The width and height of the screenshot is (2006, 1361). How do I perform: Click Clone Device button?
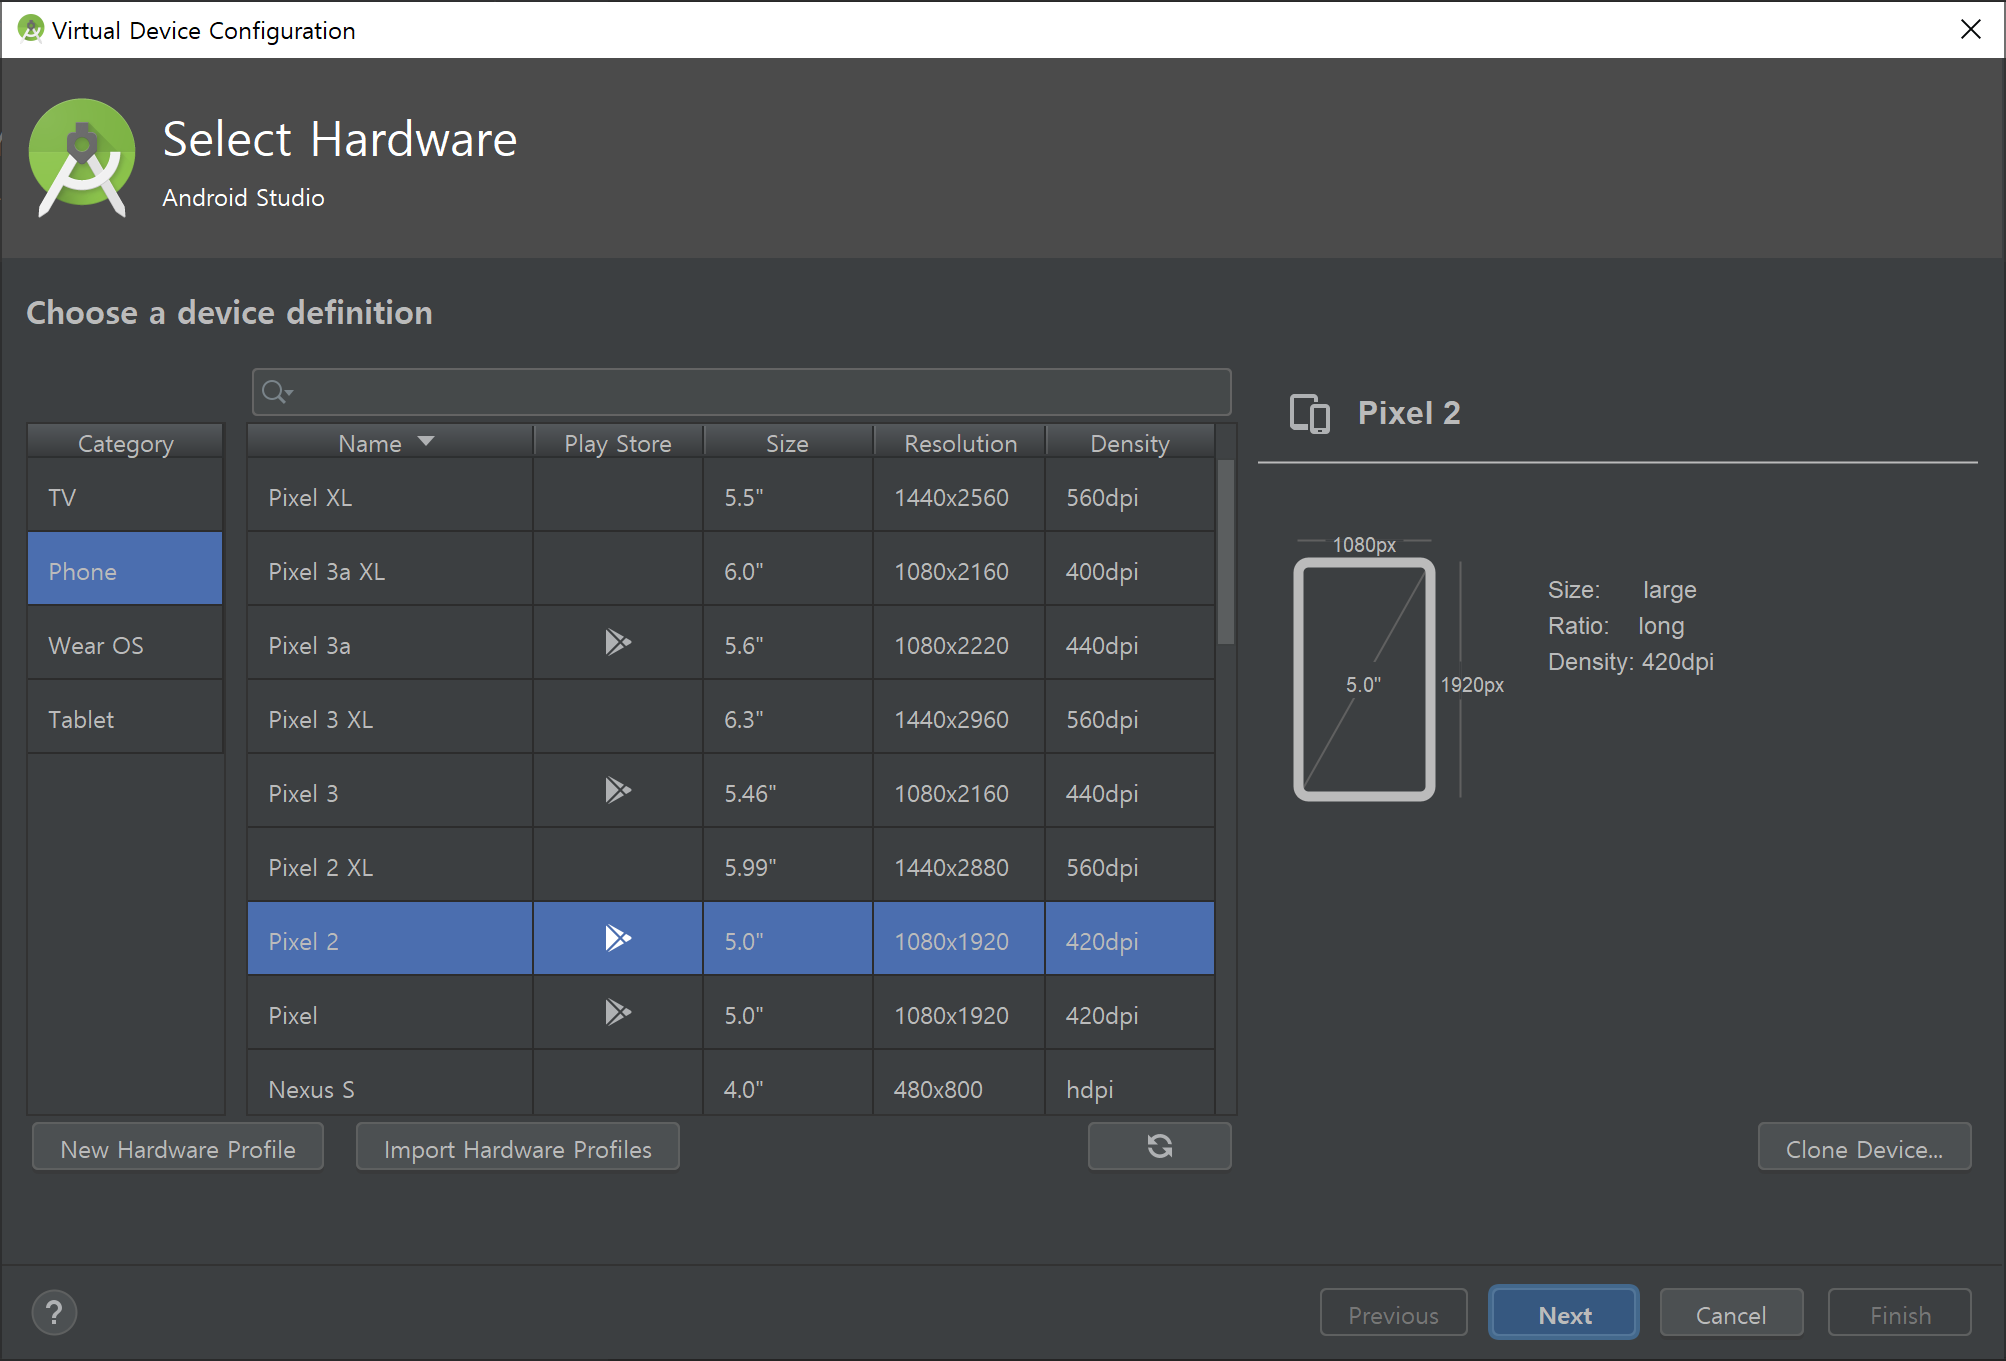pos(1864,1148)
